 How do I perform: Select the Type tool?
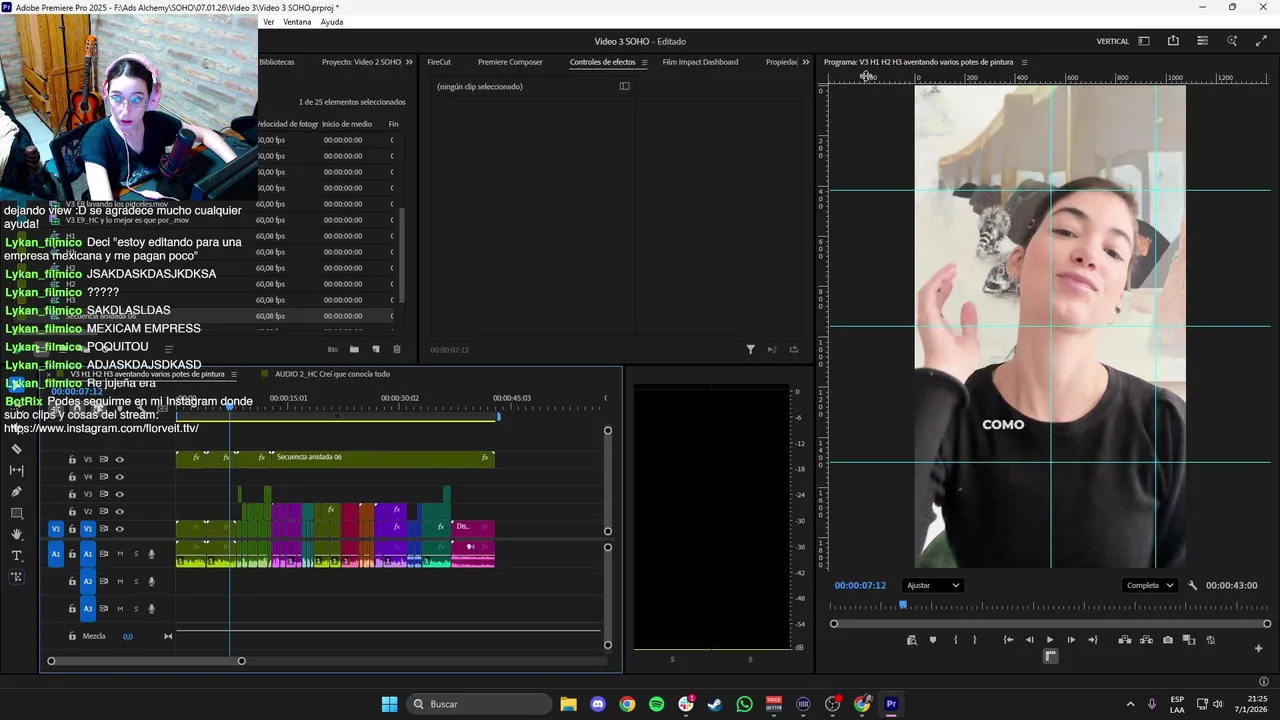tap(16, 556)
